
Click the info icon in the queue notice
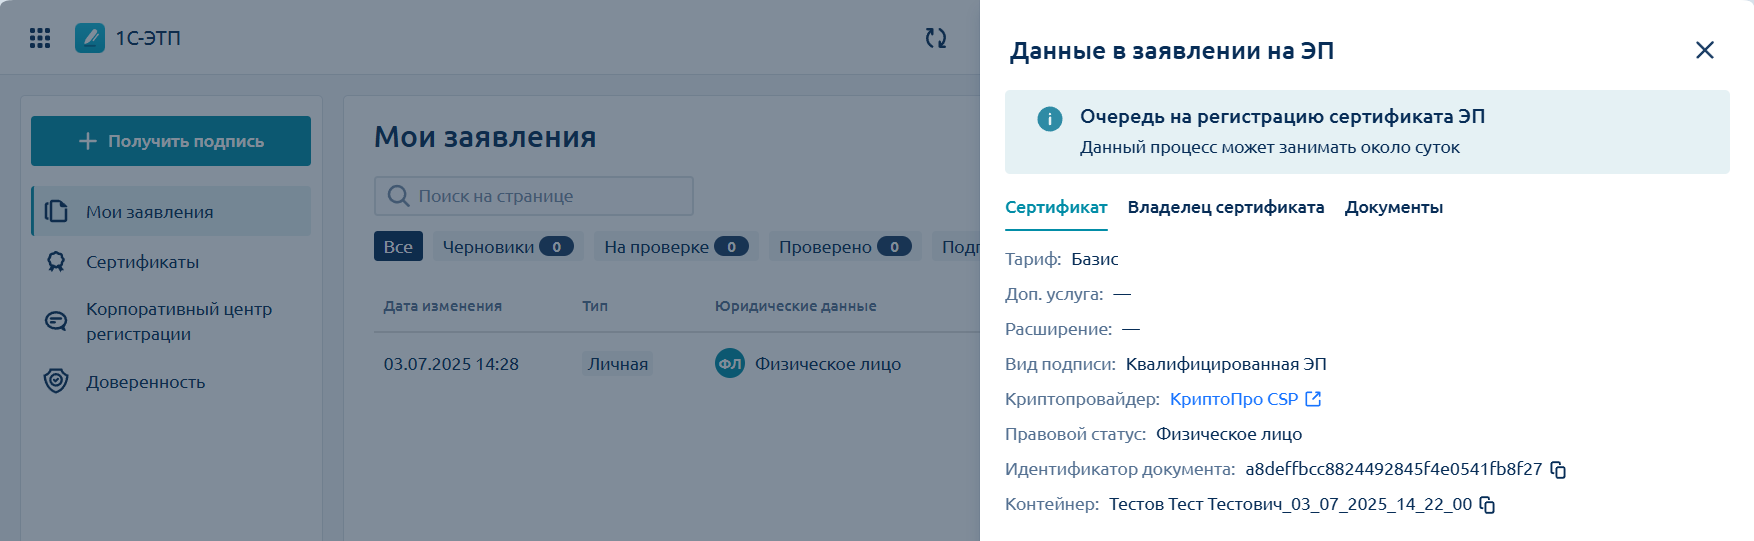[1050, 119]
